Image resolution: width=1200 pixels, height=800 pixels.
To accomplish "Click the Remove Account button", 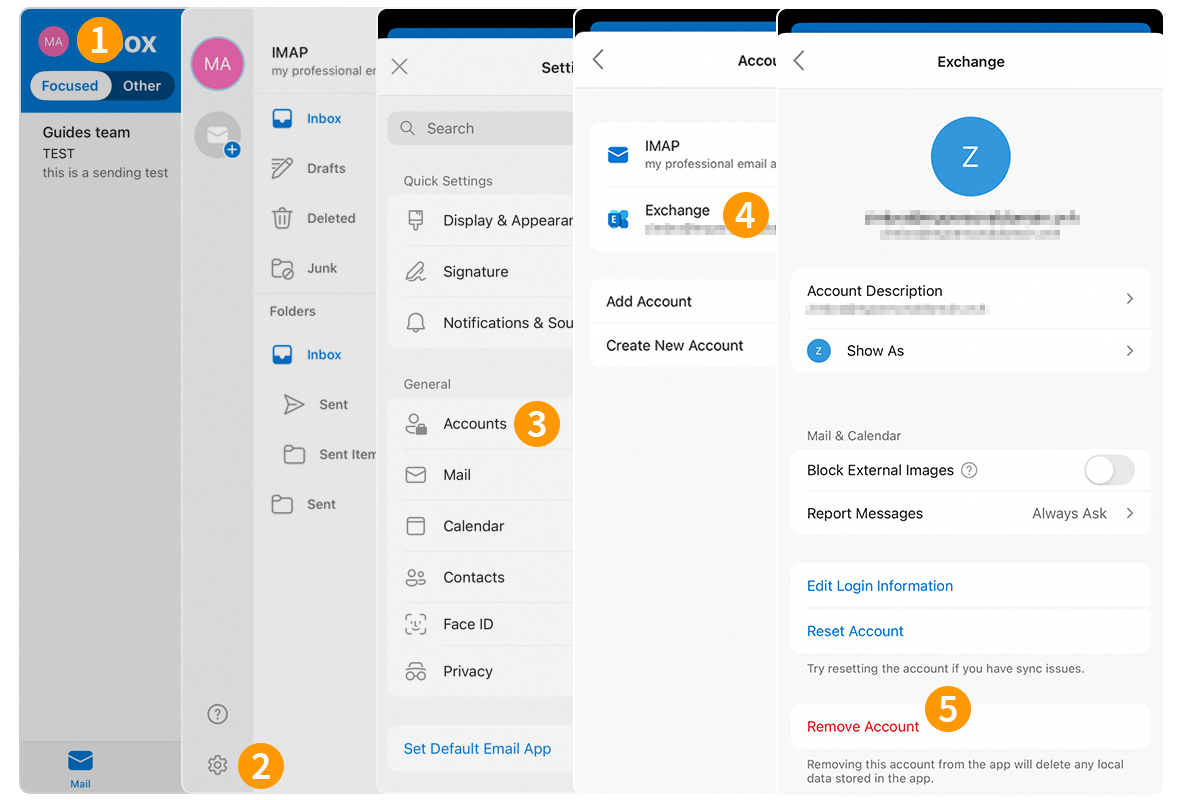I will (x=862, y=726).
